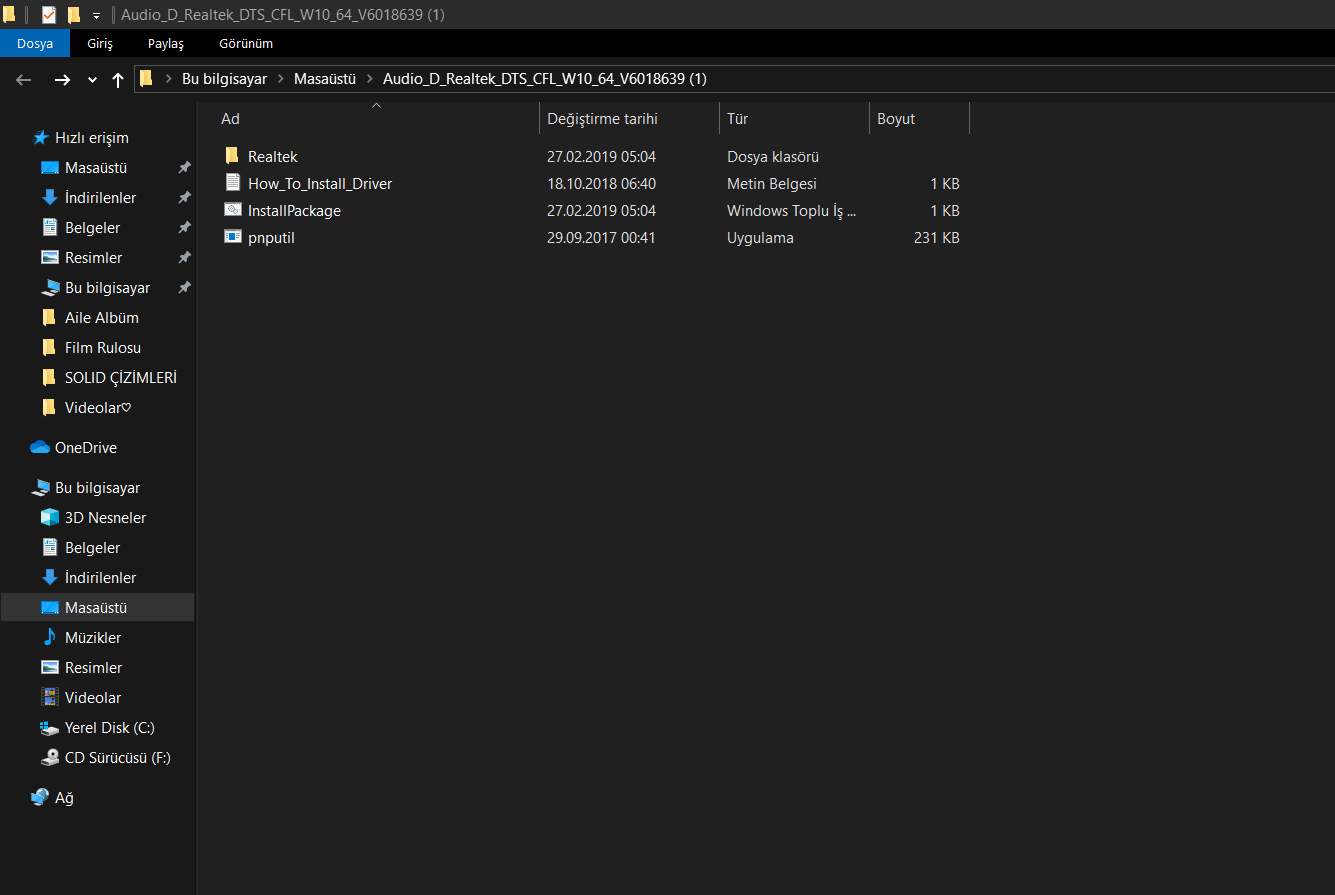Expand the chevron before Bu bilgisayar in address bar
Viewport: 1335px width, 895px height.
pyautogui.click(x=168, y=79)
